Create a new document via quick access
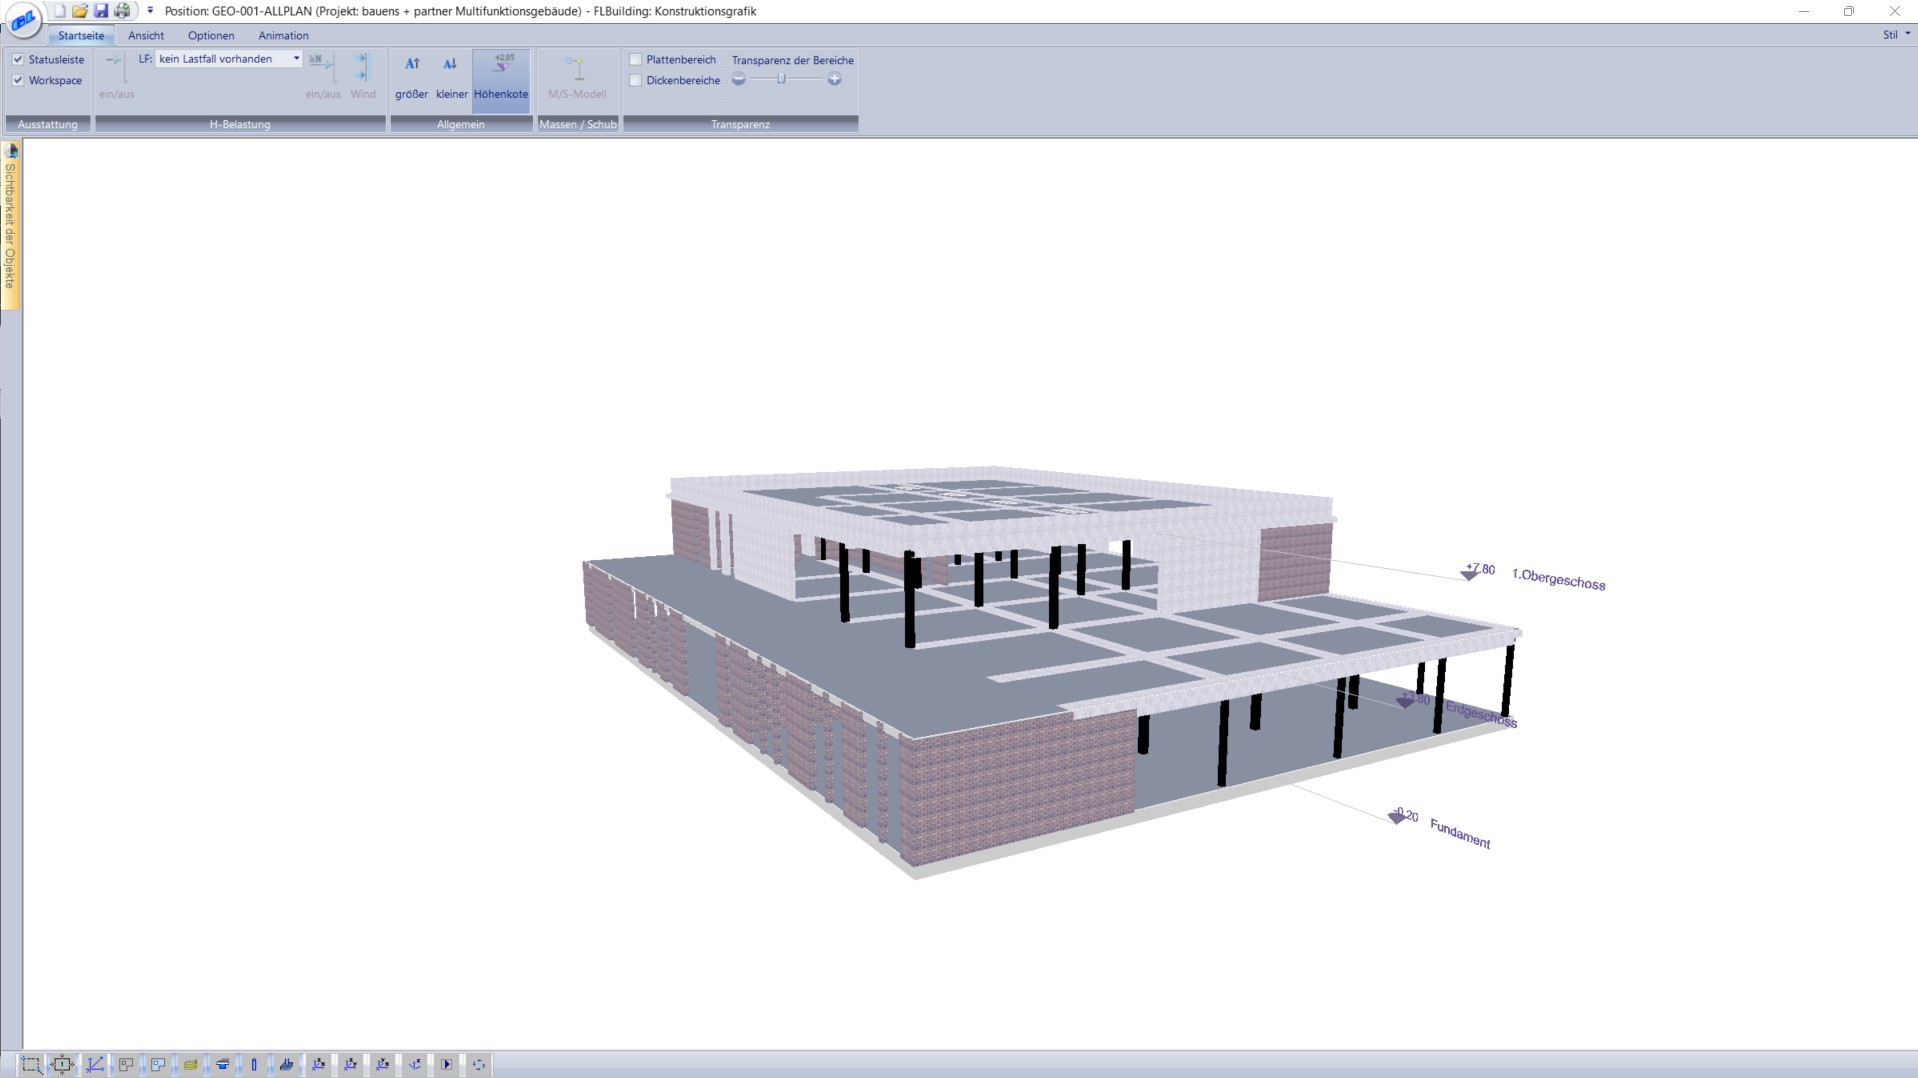Viewport: 1918px width, 1078px height. (59, 11)
